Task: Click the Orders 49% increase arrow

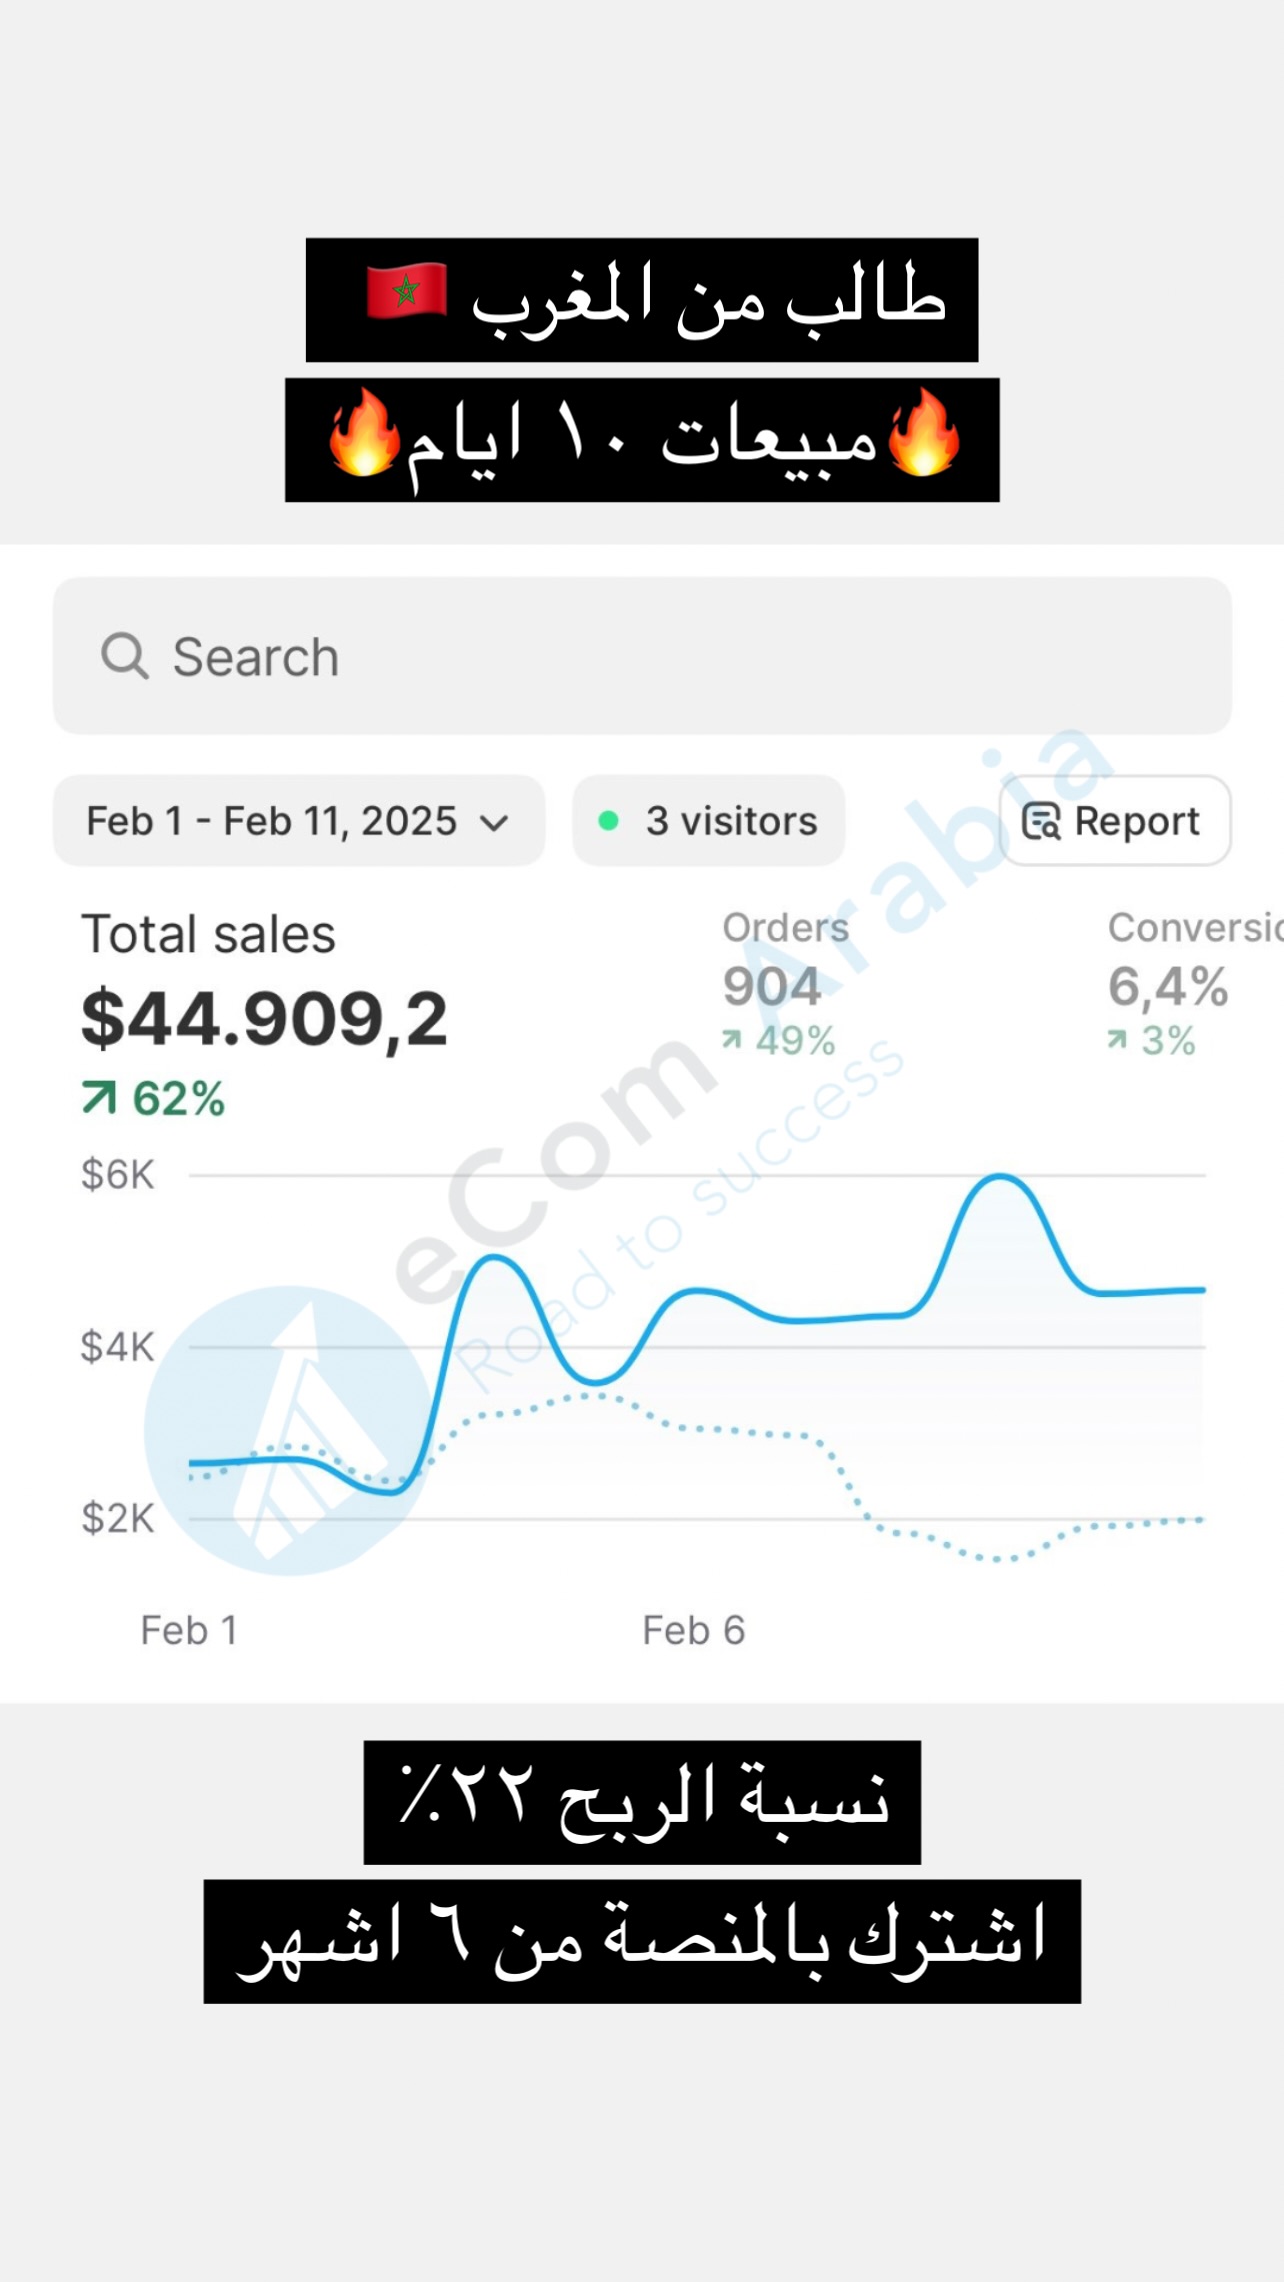Action: [x=732, y=1041]
